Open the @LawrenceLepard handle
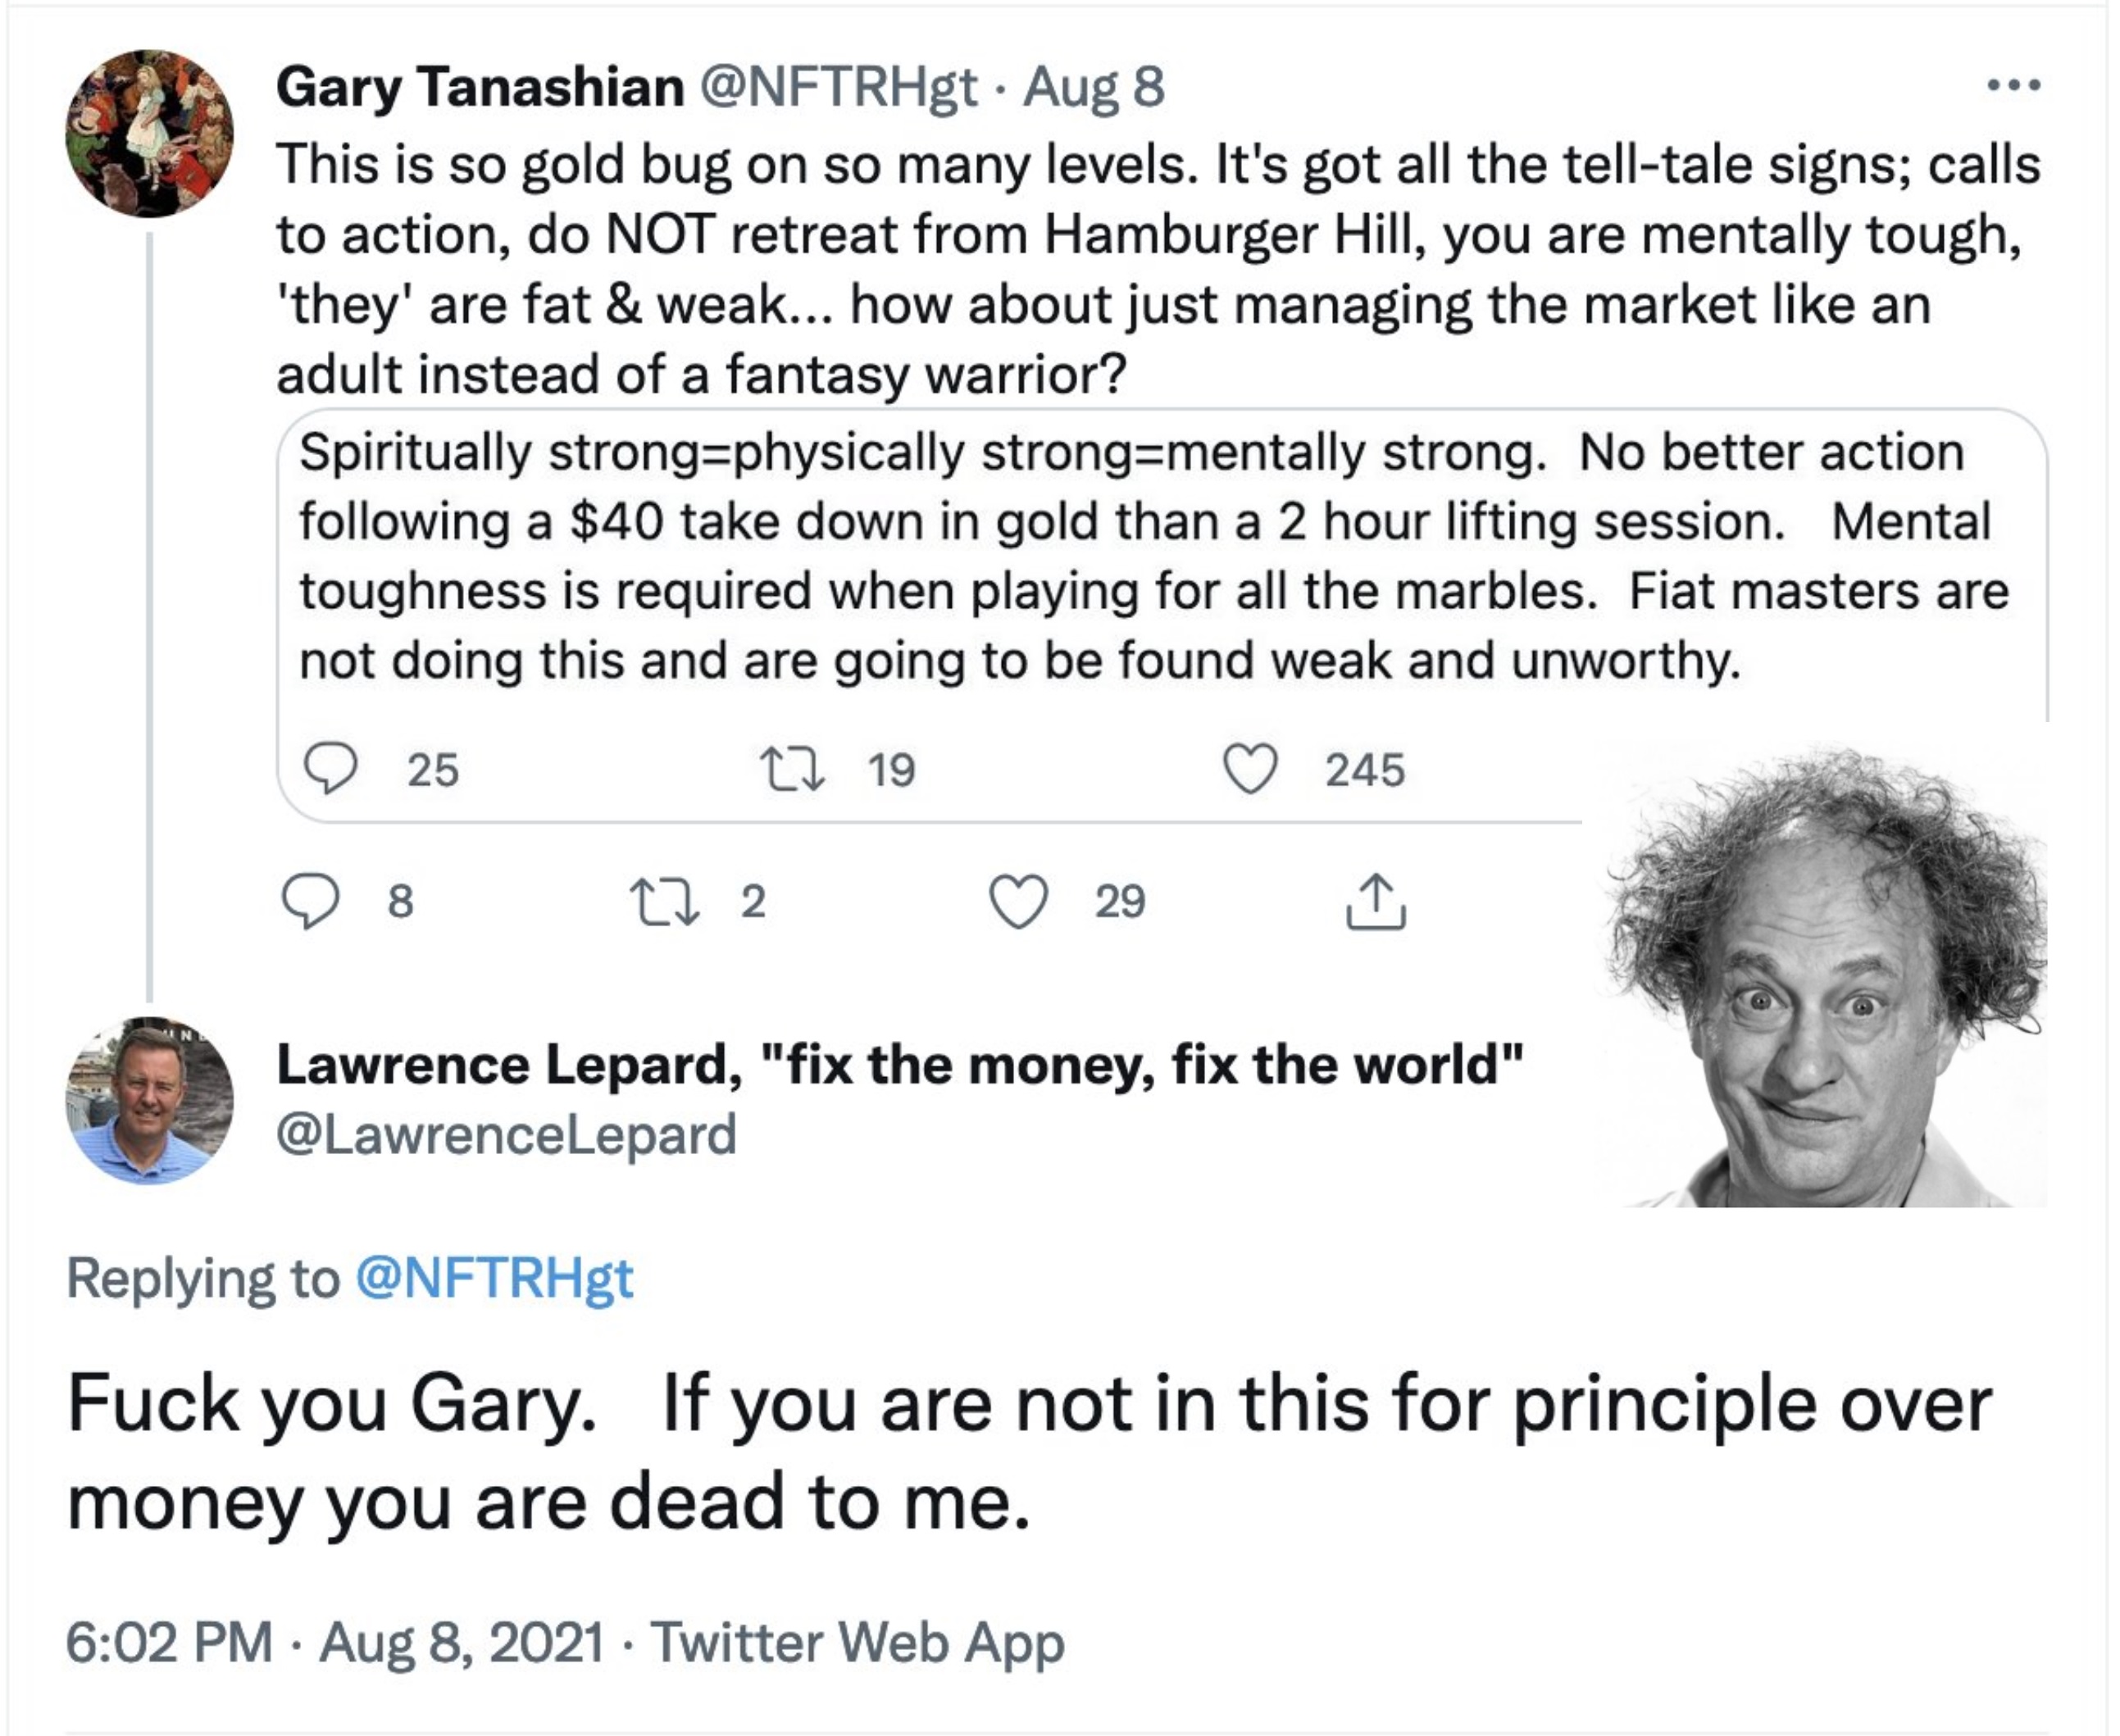 [506, 1135]
